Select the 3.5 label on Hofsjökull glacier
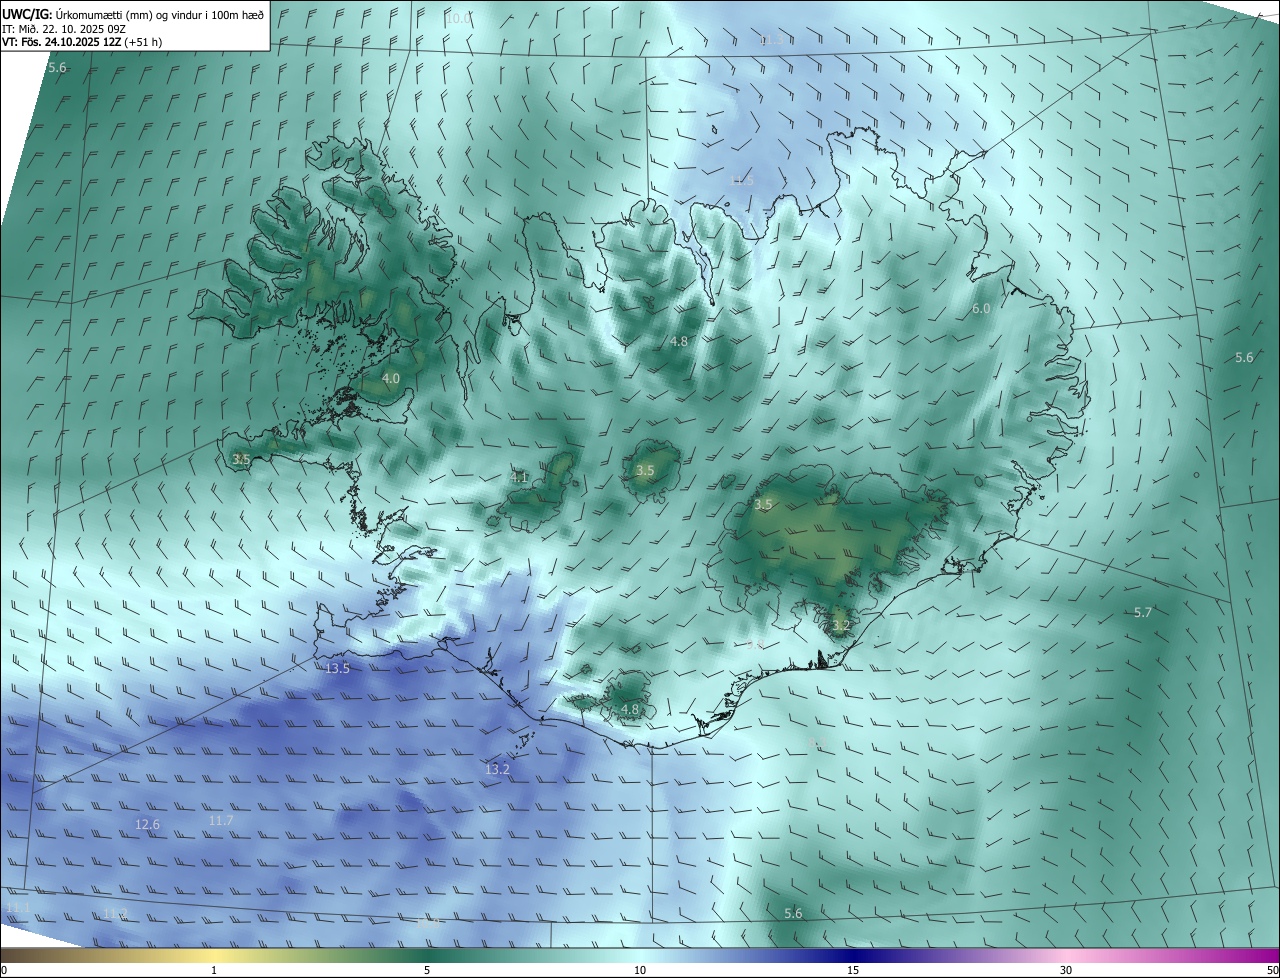Image resolution: width=1280 pixels, height=978 pixels. (x=645, y=470)
